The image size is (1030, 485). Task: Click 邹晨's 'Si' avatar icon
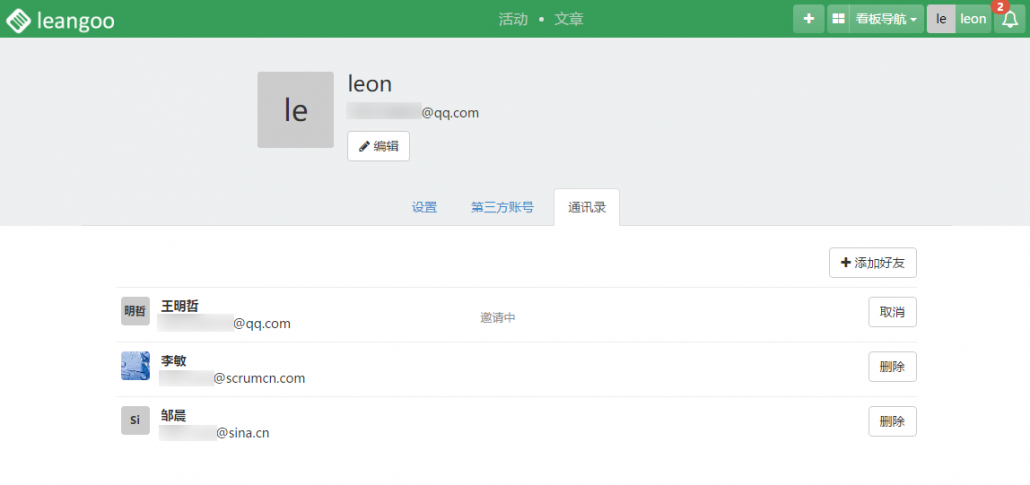coord(135,420)
